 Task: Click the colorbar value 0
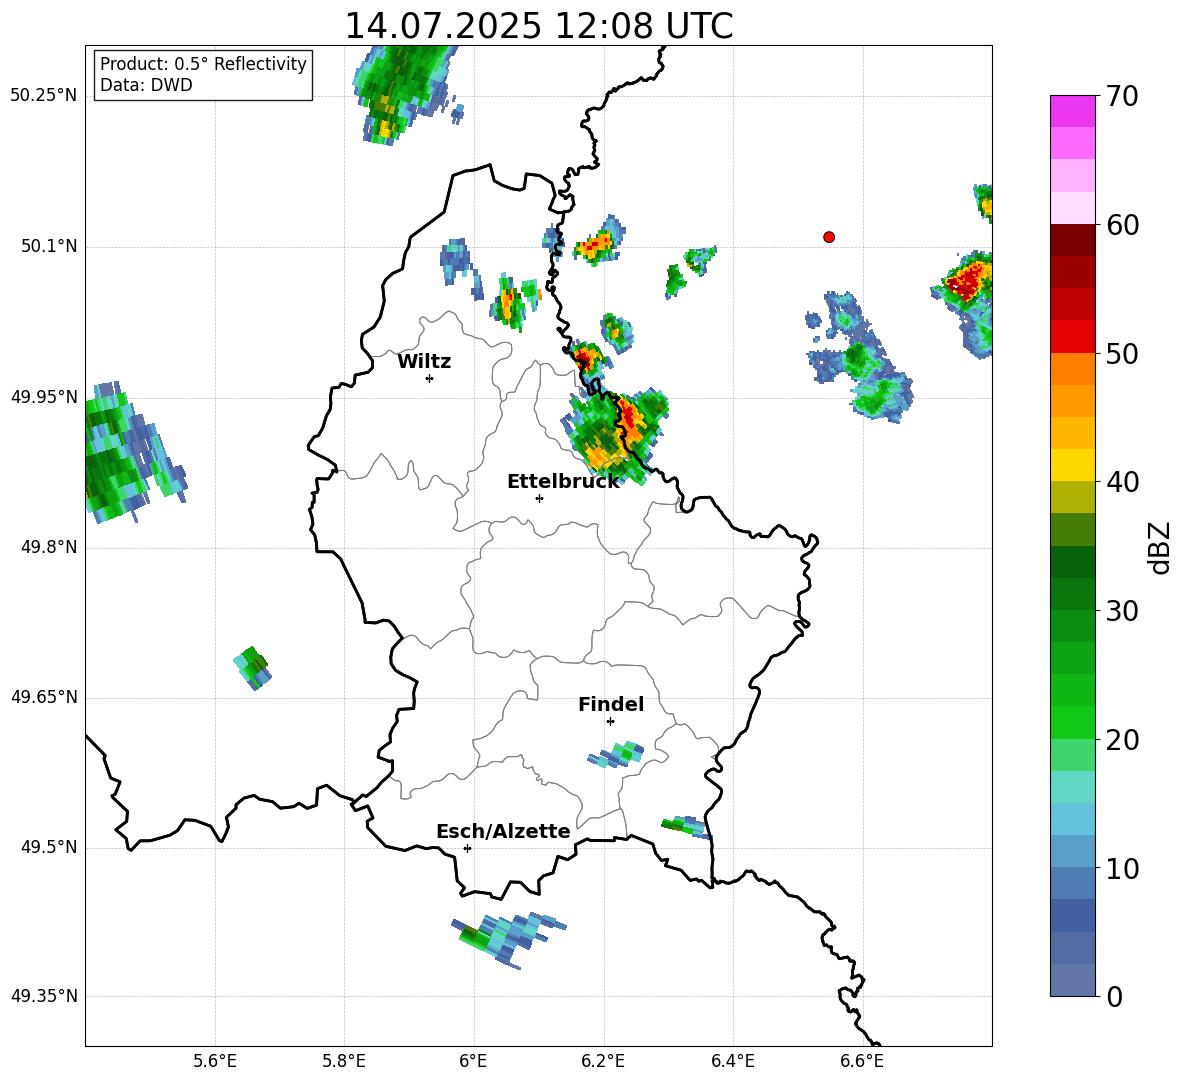click(1114, 996)
